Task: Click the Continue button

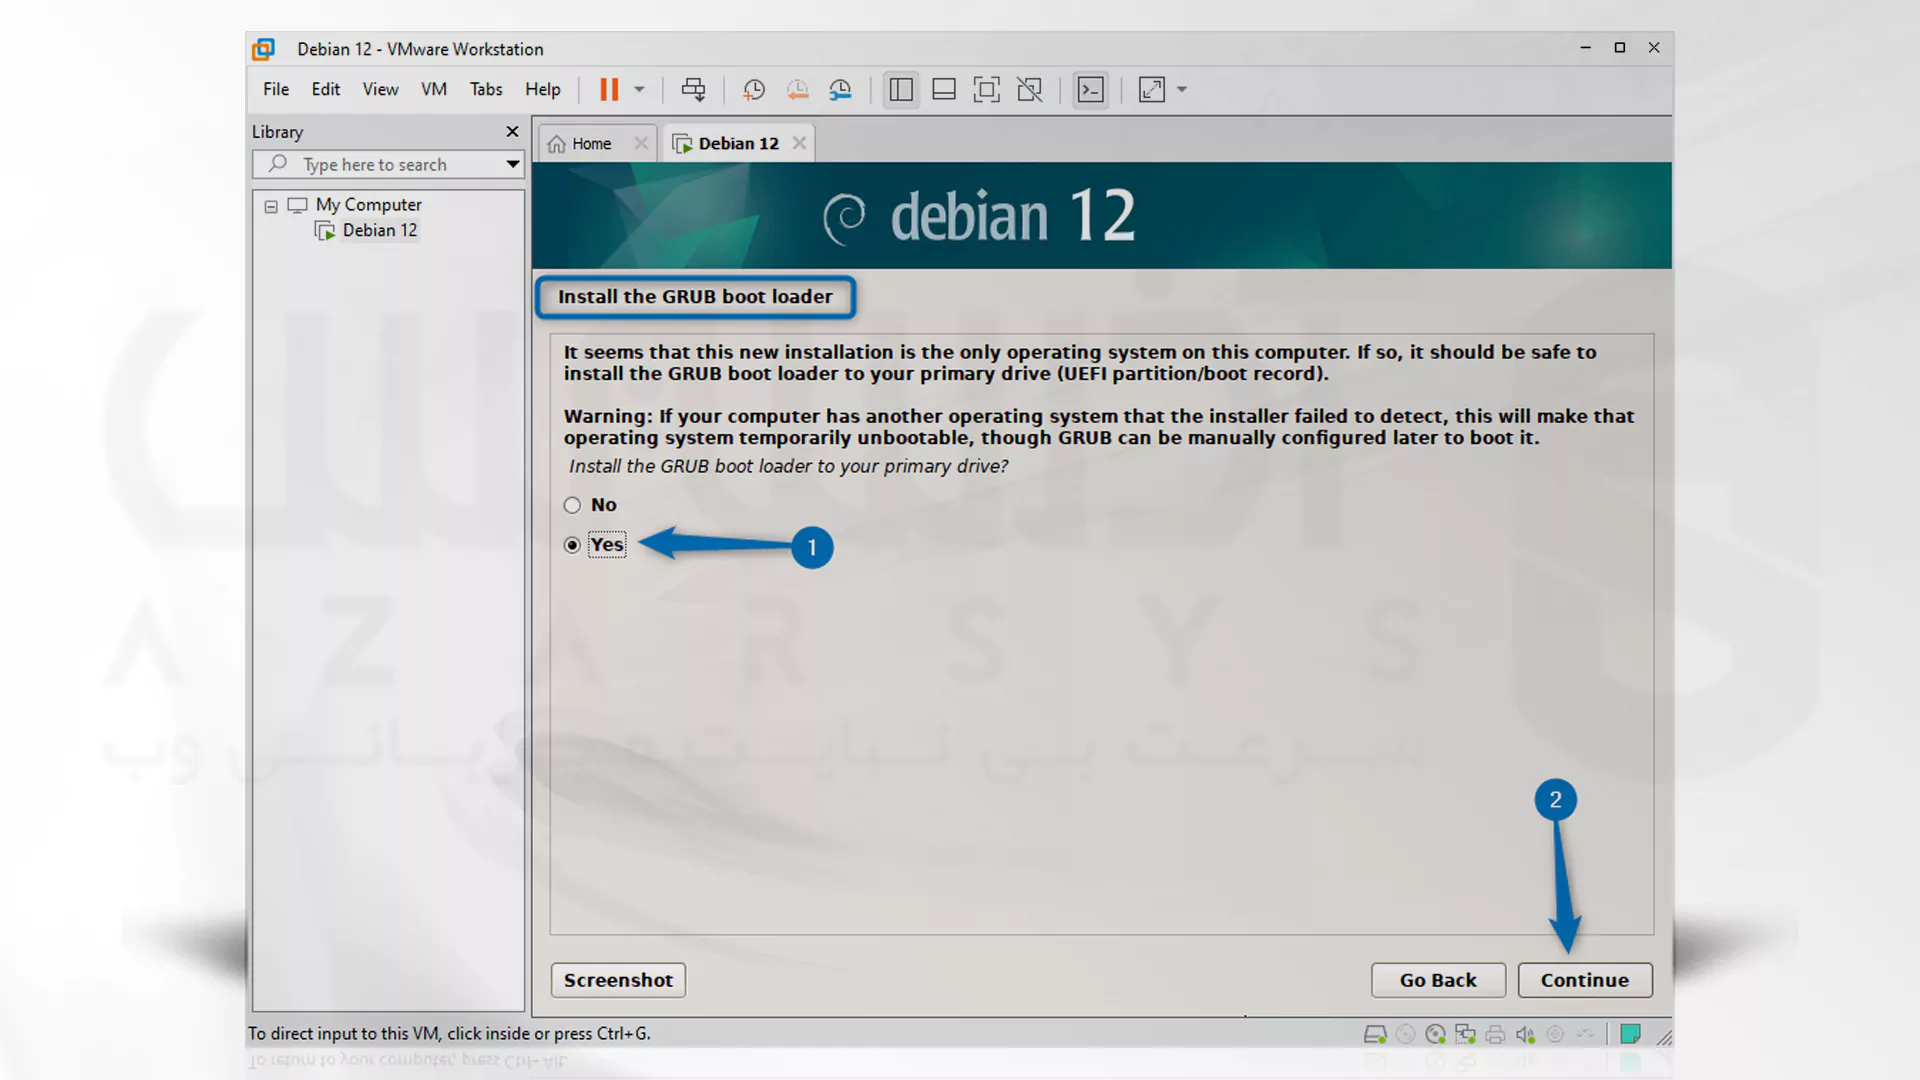Action: [x=1584, y=978]
